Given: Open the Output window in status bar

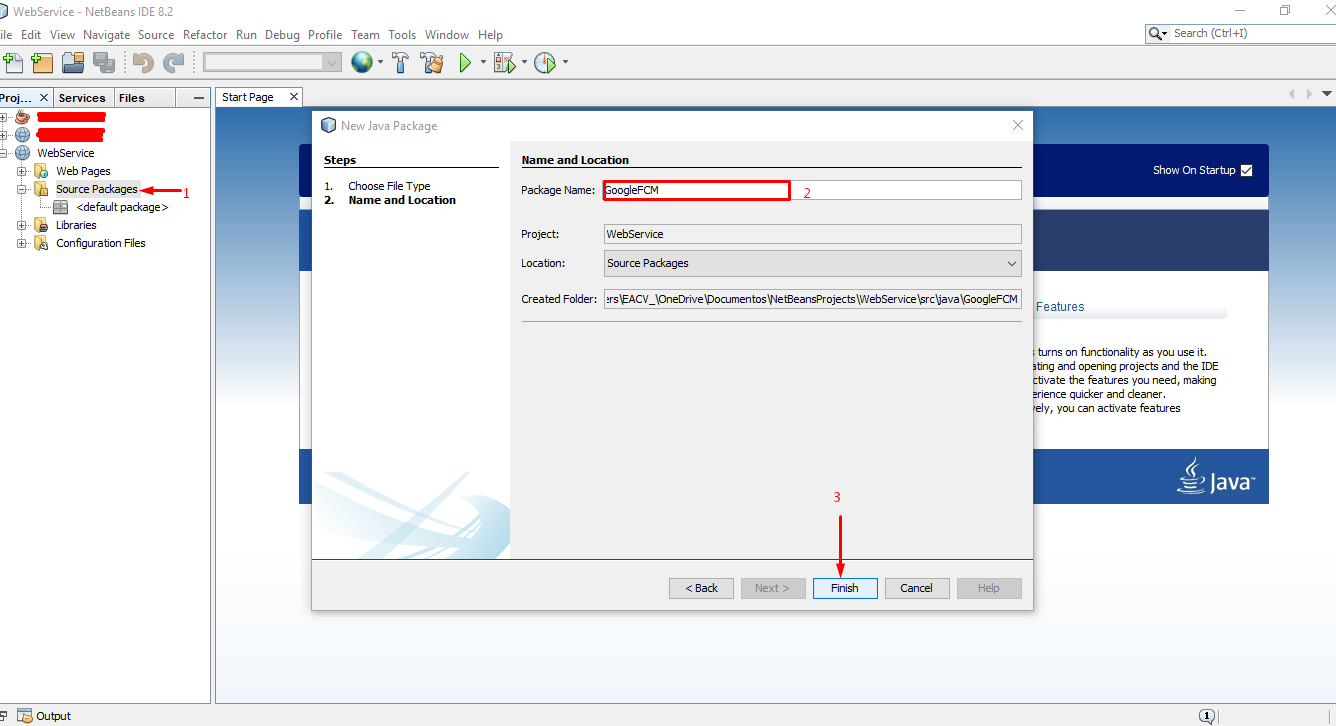Looking at the screenshot, I should 45,716.
